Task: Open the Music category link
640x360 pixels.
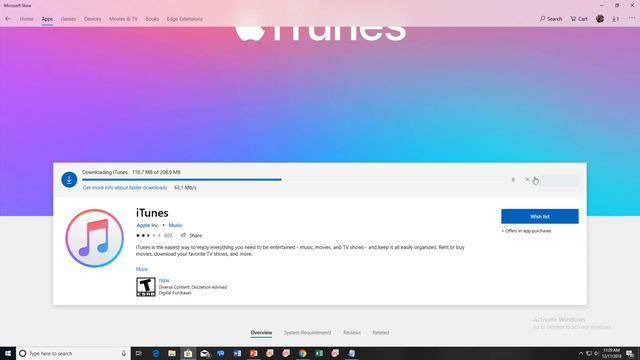Action: click(x=175, y=225)
